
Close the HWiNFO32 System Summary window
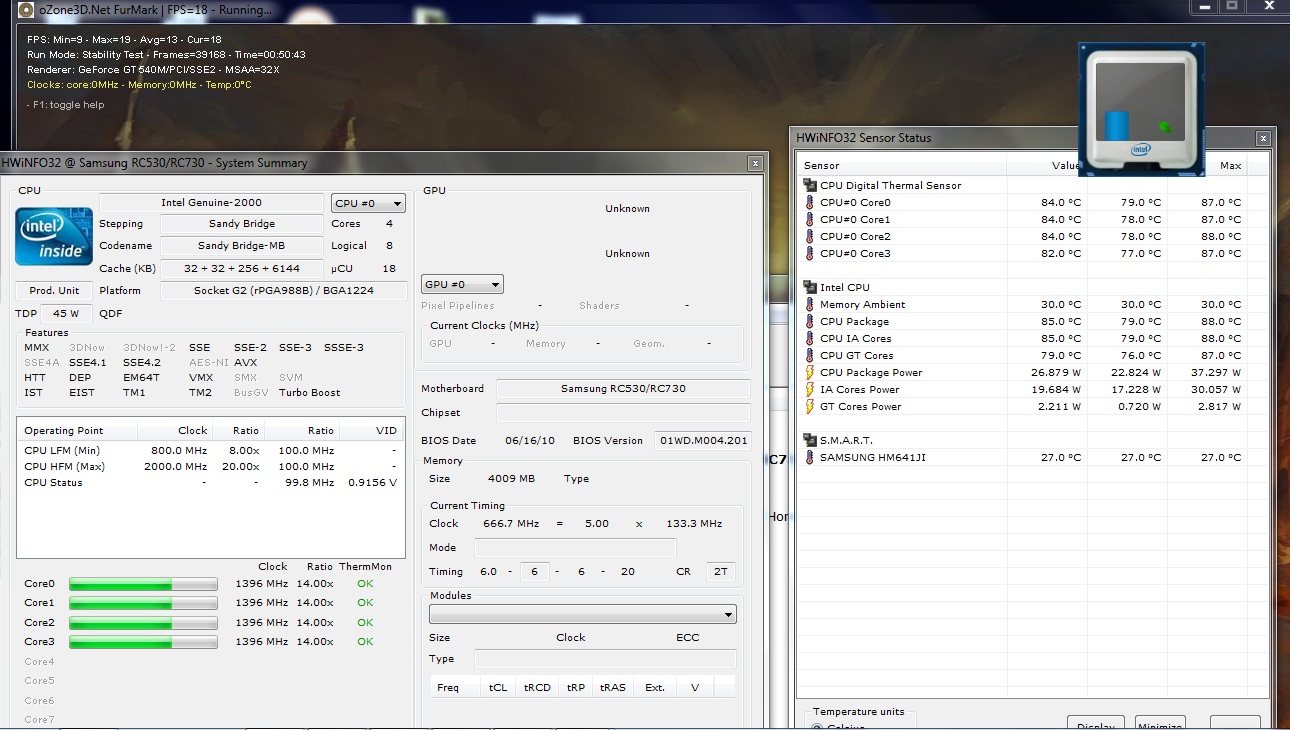click(755, 163)
